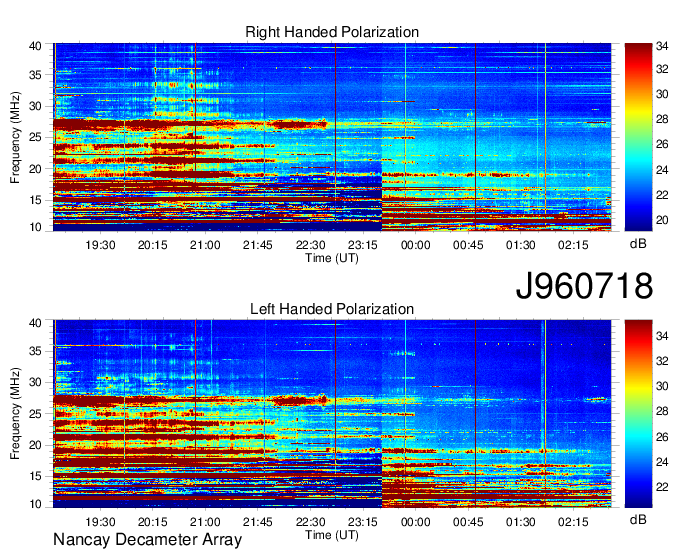Click the 22:30 tick under Right Handed plot
Viewport: 680px width, 552px height.
311,245
